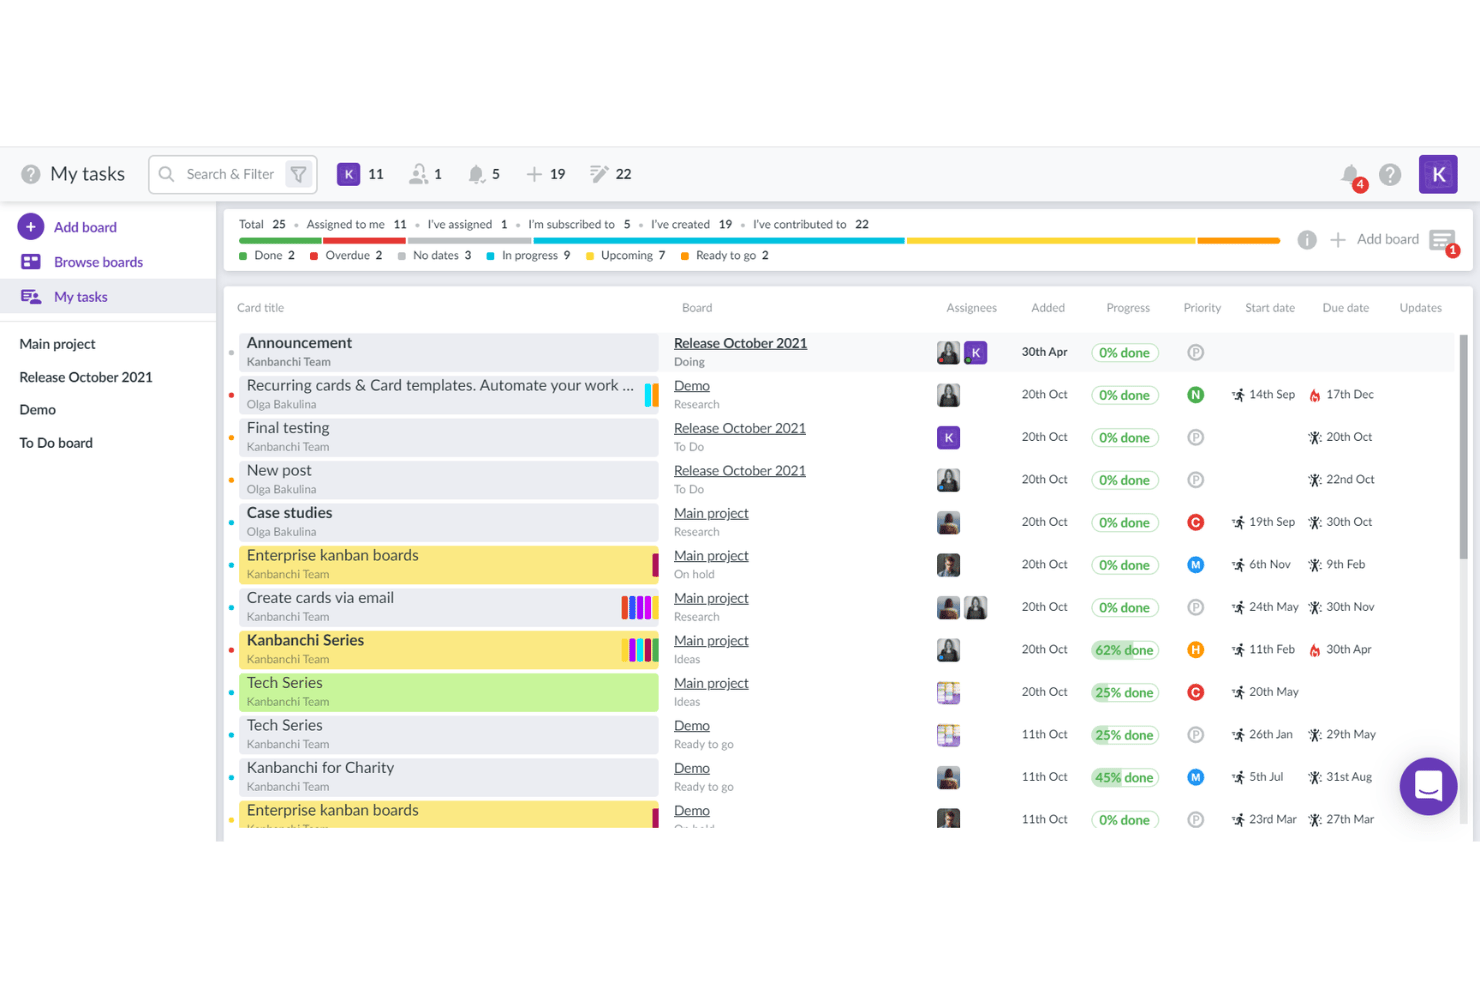1480x987 pixels.
Task: Open Release October 2021 link for Announcement
Action: tap(740, 343)
